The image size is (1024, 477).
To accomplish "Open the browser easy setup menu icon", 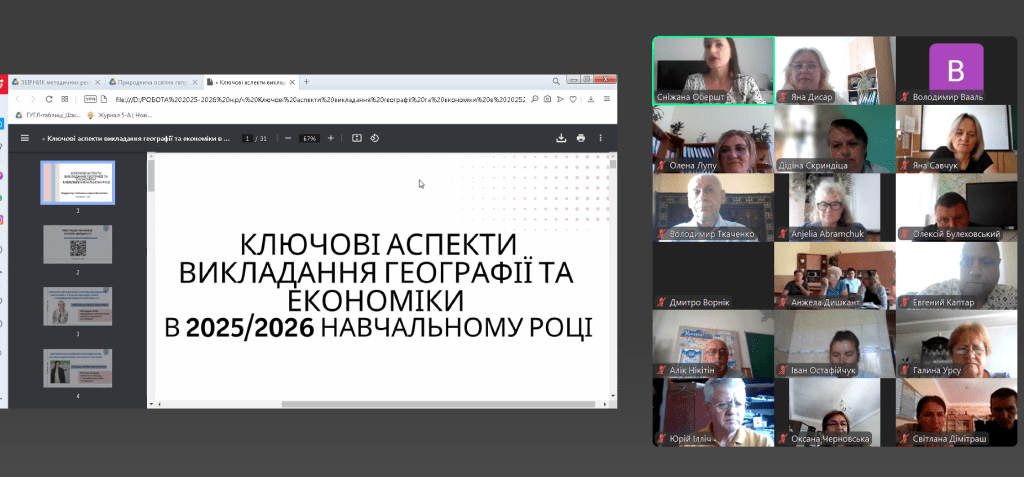I will point(607,99).
